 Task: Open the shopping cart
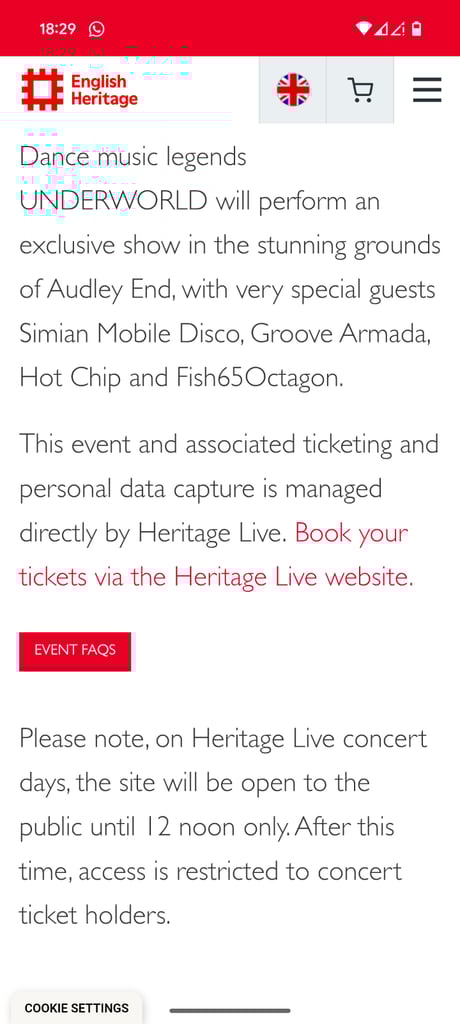click(360, 90)
